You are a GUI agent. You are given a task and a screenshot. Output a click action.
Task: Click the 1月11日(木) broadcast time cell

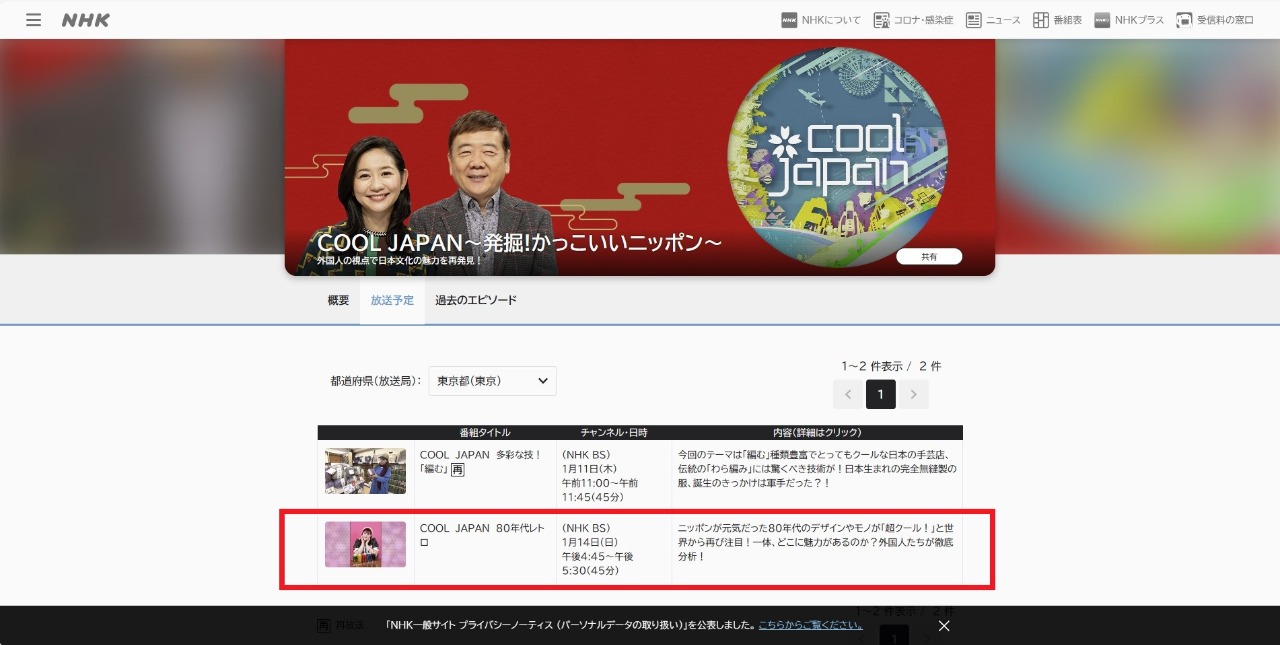pos(613,475)
